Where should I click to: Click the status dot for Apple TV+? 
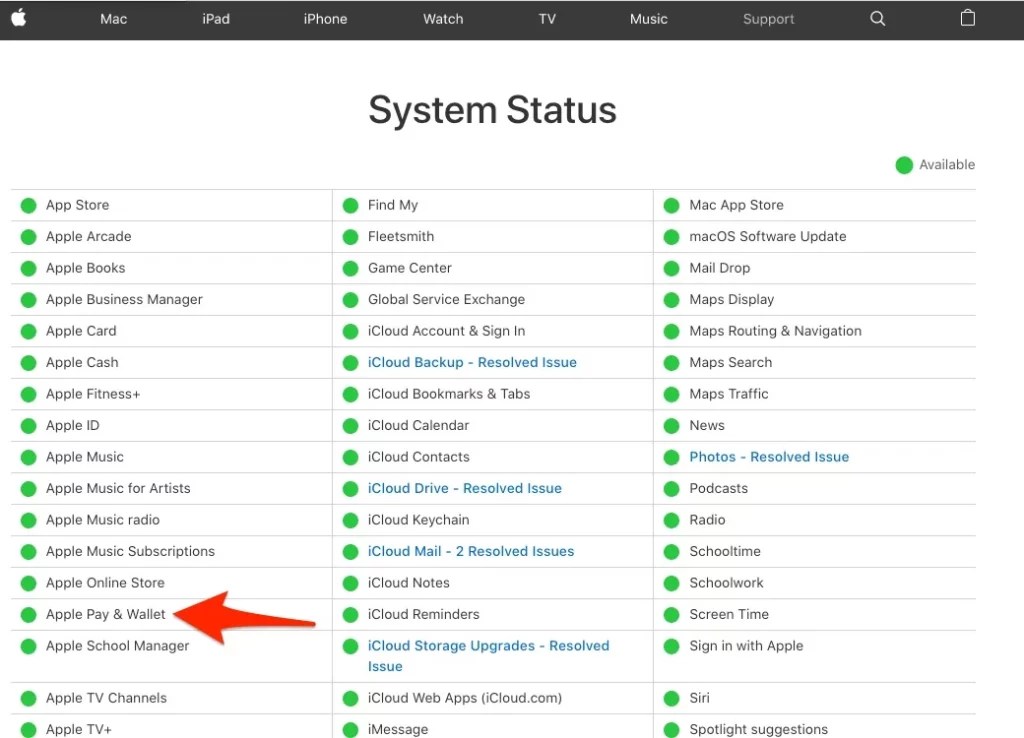tap(28, 730)
